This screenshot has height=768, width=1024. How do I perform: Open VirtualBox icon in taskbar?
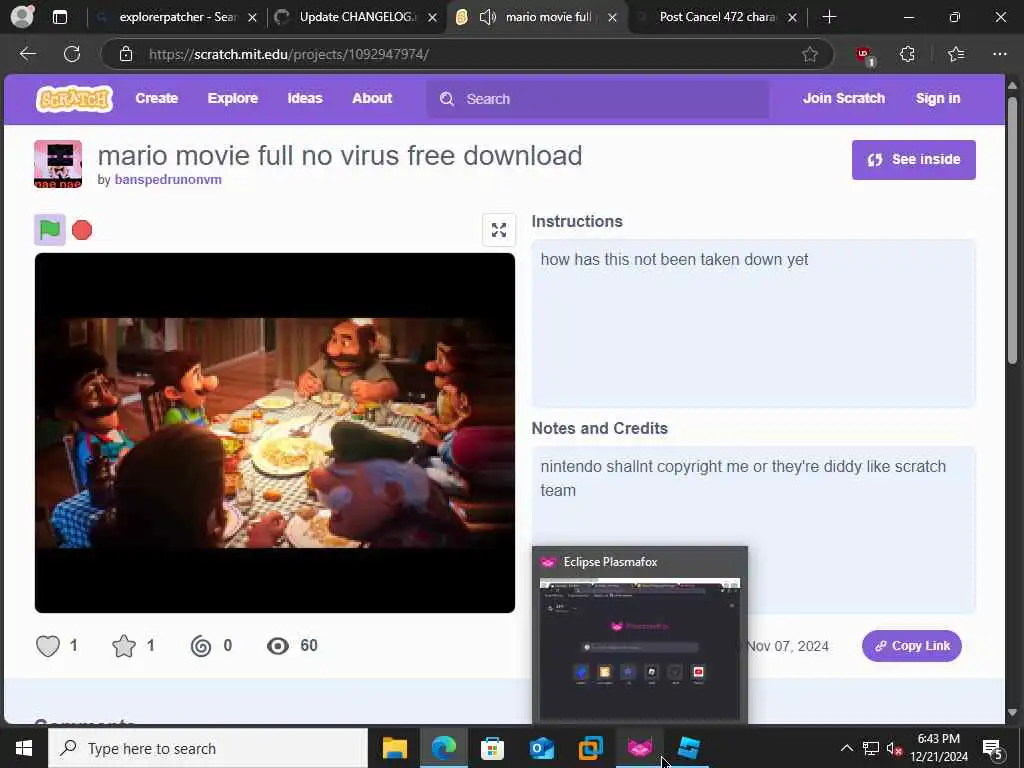coord(590,748)
